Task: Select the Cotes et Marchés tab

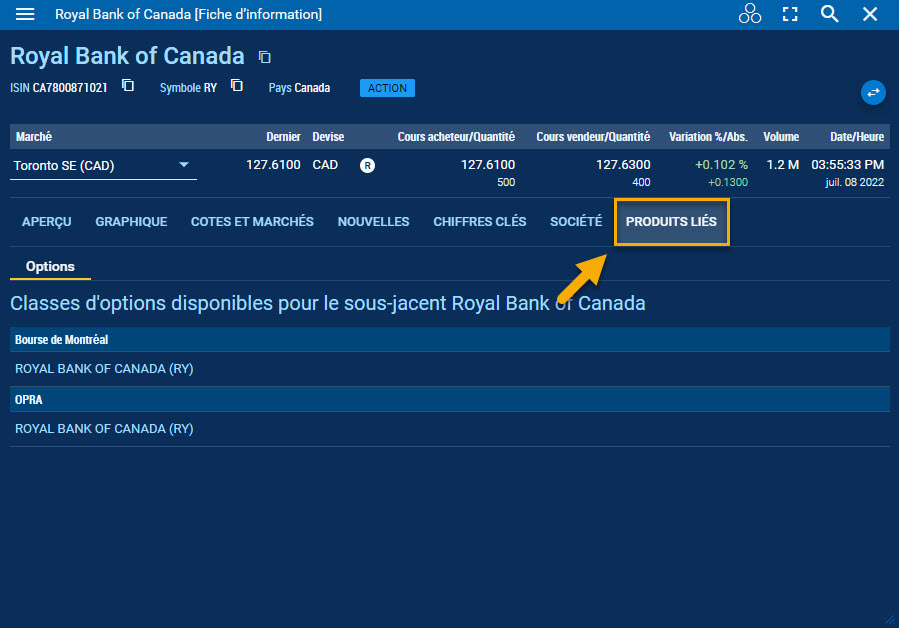Action: (252, 222)
